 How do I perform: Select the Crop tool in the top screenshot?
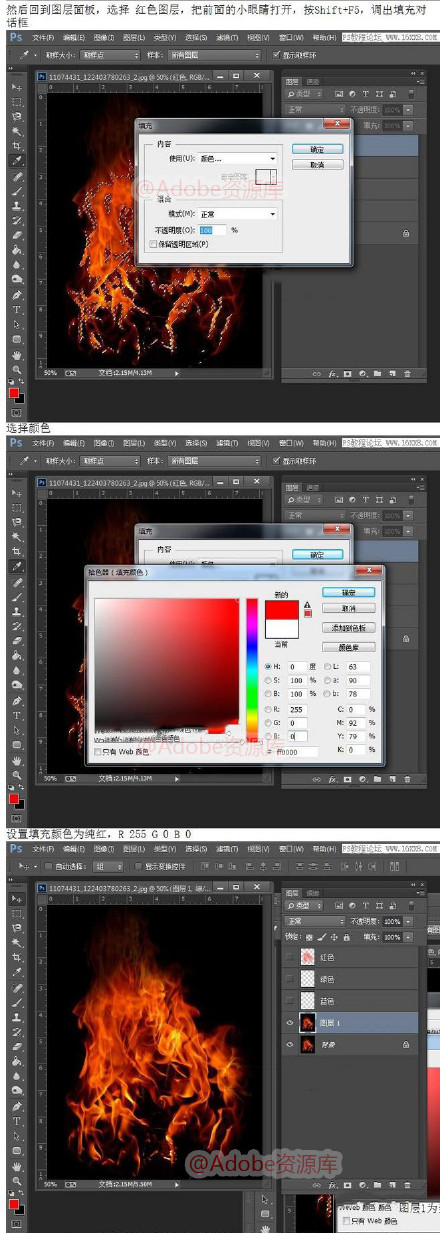click(x=16, y=146)
